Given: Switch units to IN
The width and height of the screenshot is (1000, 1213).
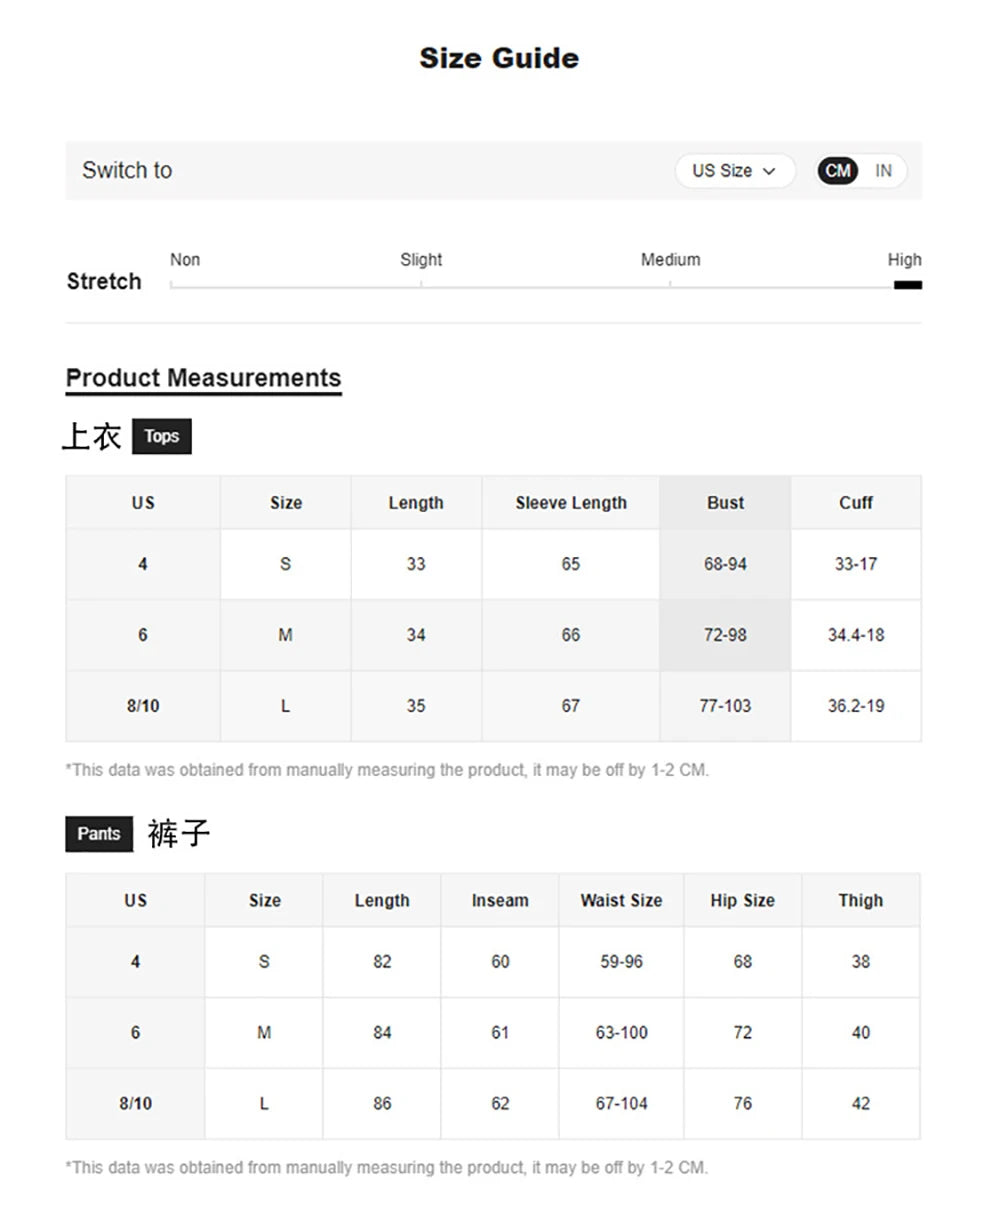Looking at the screenshot, I should pos(883,171).
